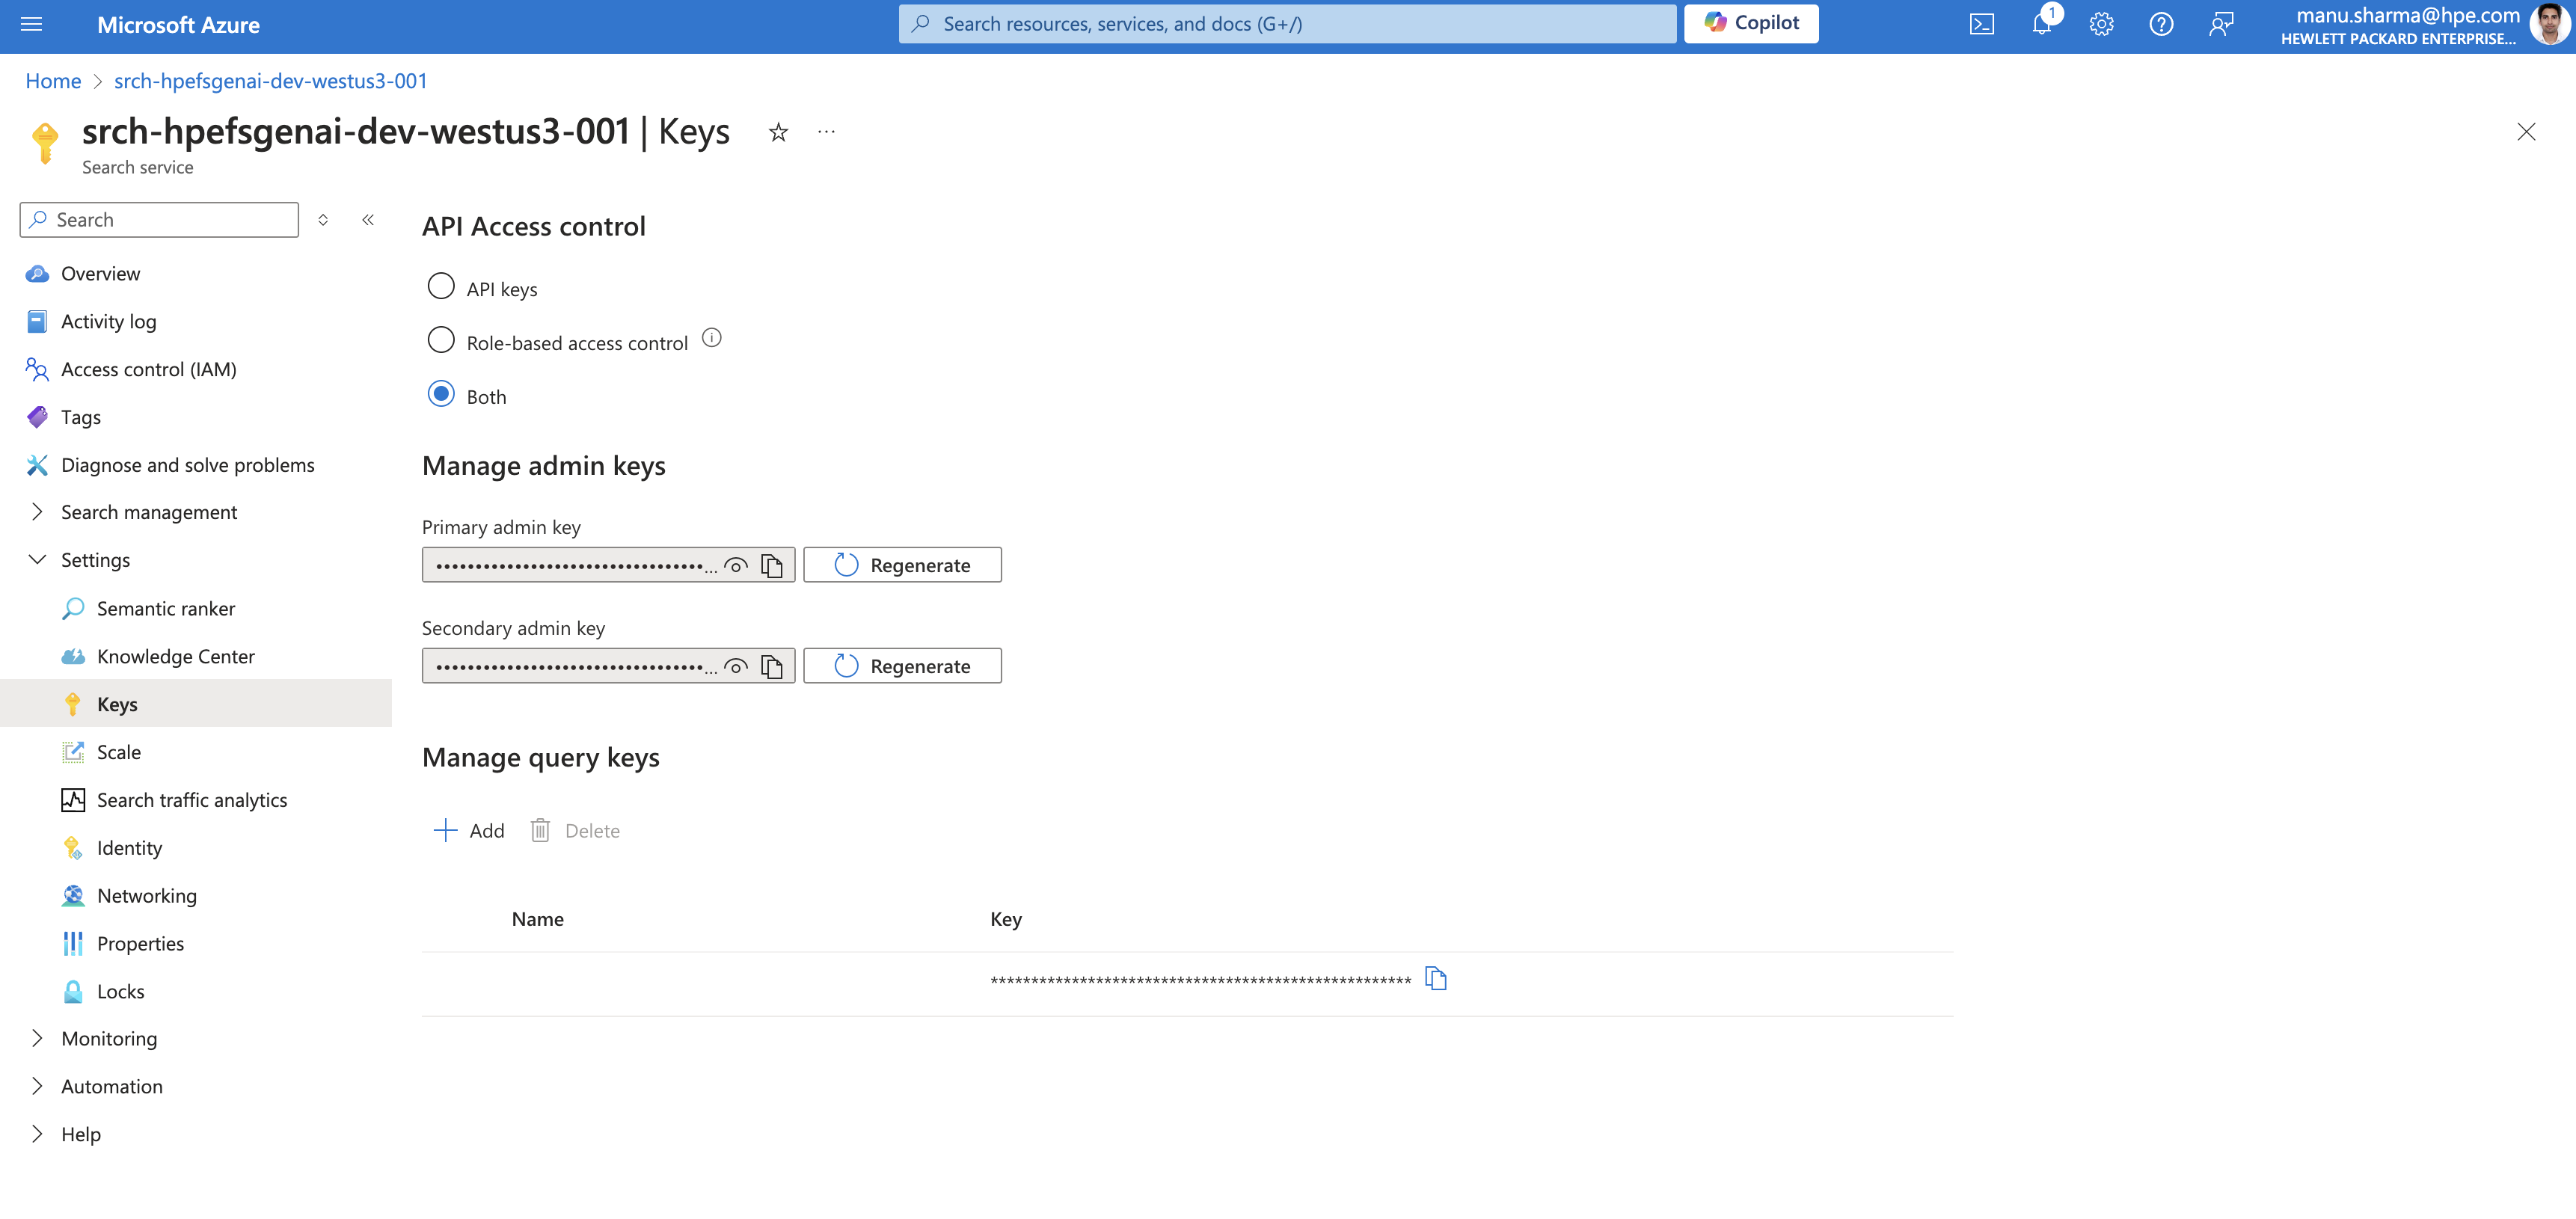Viewport: 2576px width, 1219px height.
Task: Open portal settings gear
Action: (x=2101, y=24)
